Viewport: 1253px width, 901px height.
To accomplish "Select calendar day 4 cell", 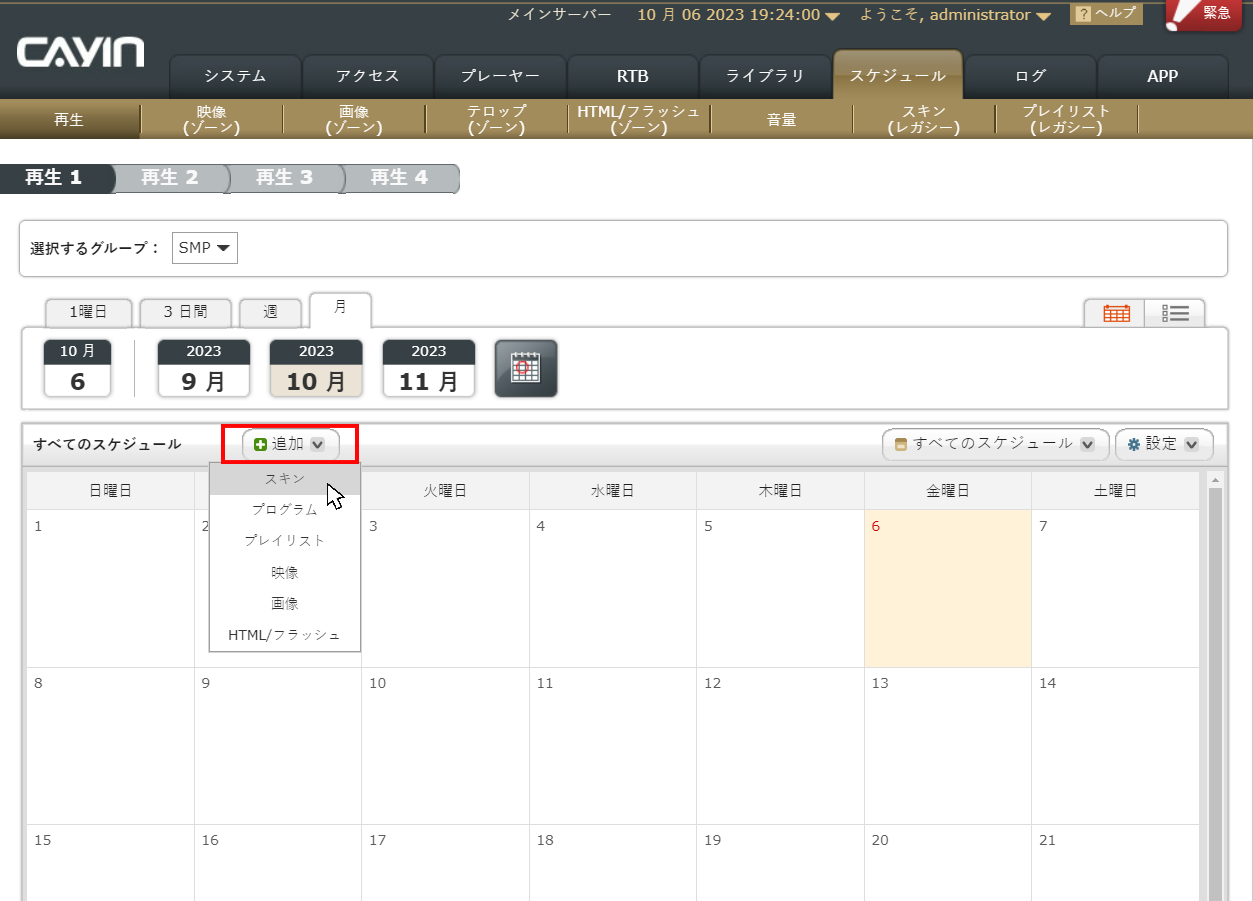I will pos(613,588).
